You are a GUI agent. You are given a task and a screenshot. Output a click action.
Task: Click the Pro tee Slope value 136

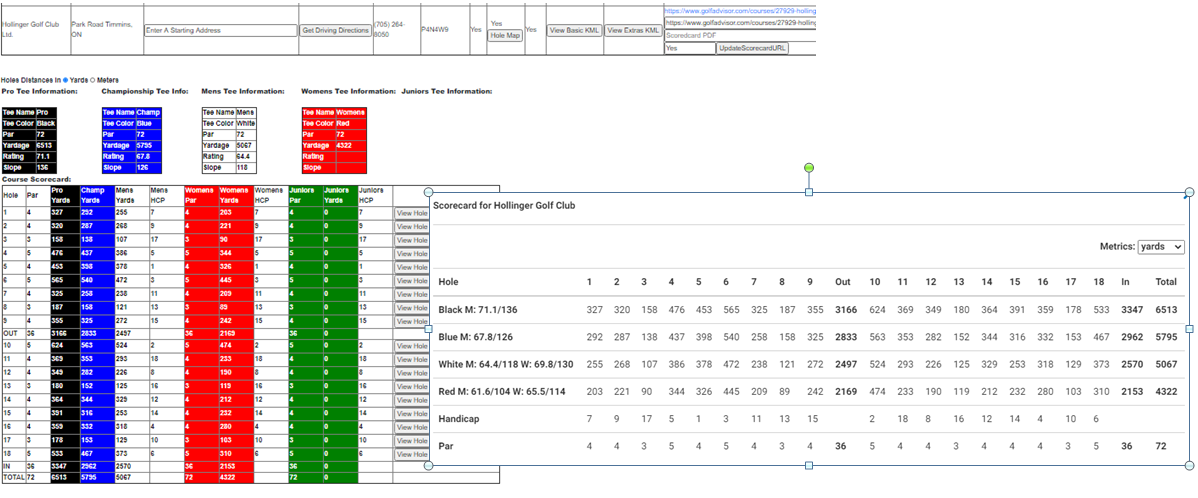pos(46,167)
